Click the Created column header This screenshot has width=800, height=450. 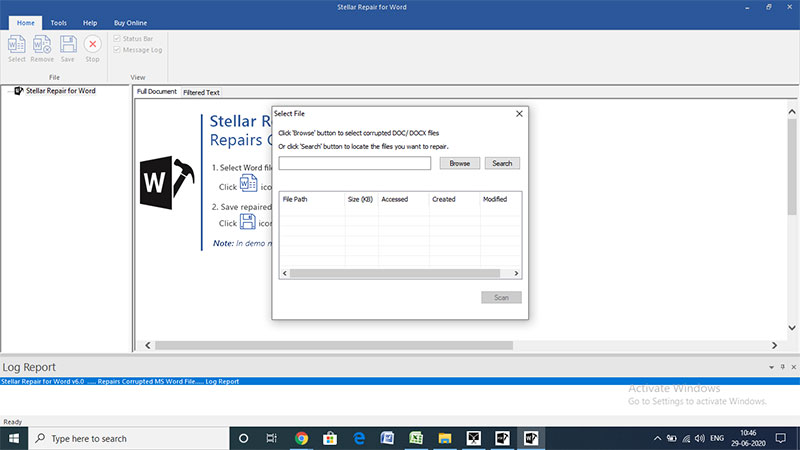pyautogui.click(x=455, y=199)
